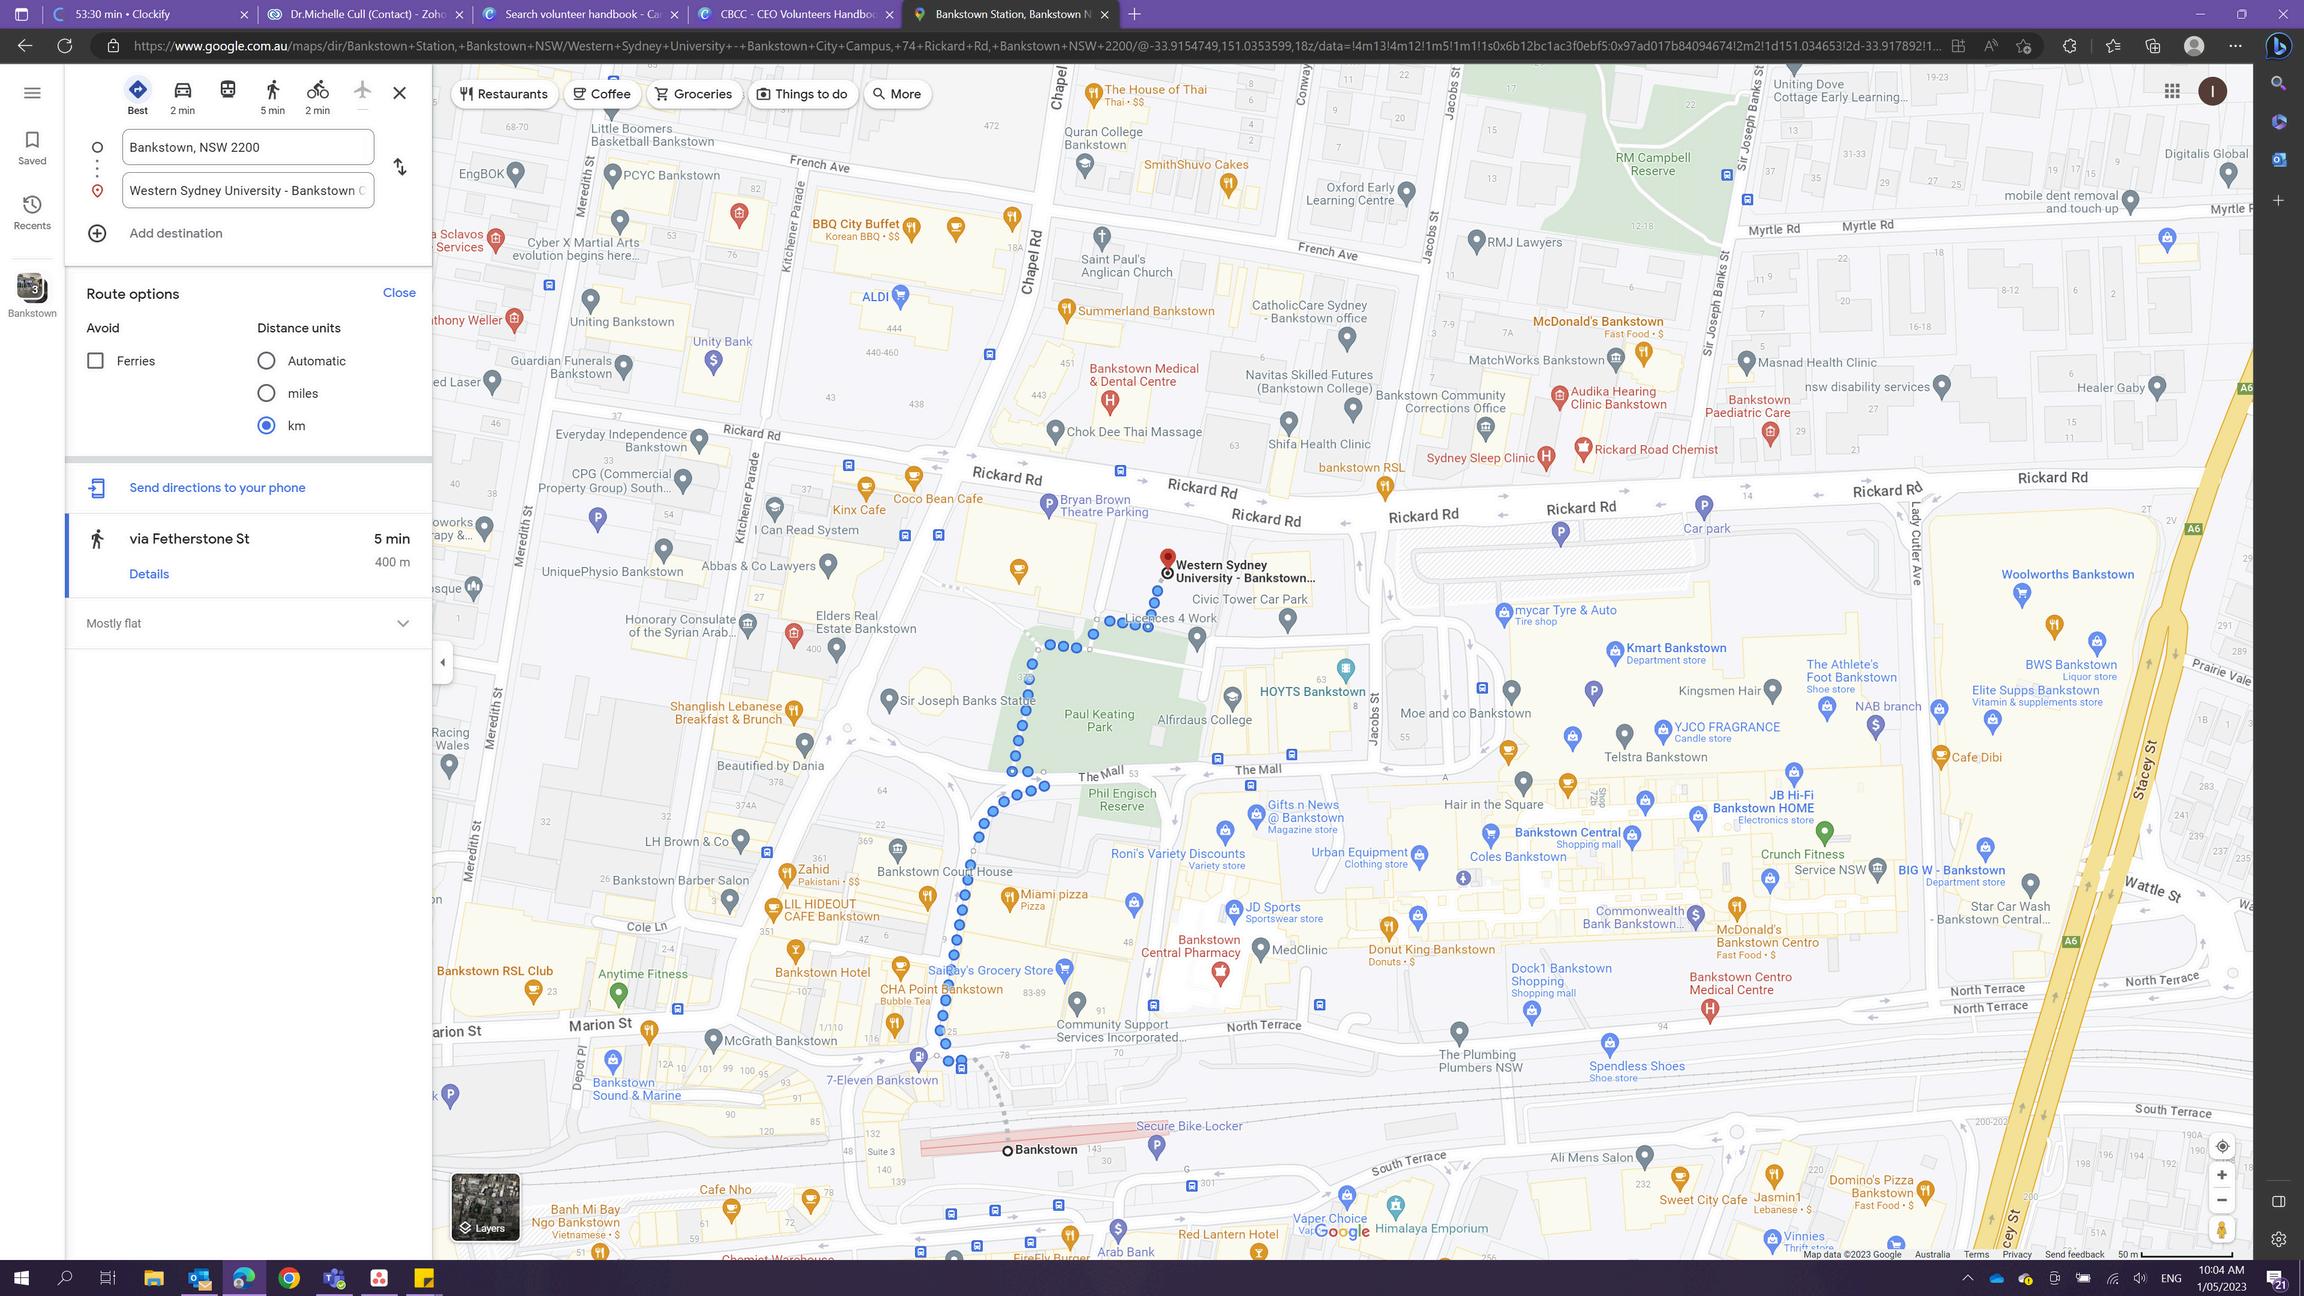Image resolution: width=2304 pixels, height=1296 pixels.
Task: Collapse the side panel with arrow handle
Action: coord(443,662)
